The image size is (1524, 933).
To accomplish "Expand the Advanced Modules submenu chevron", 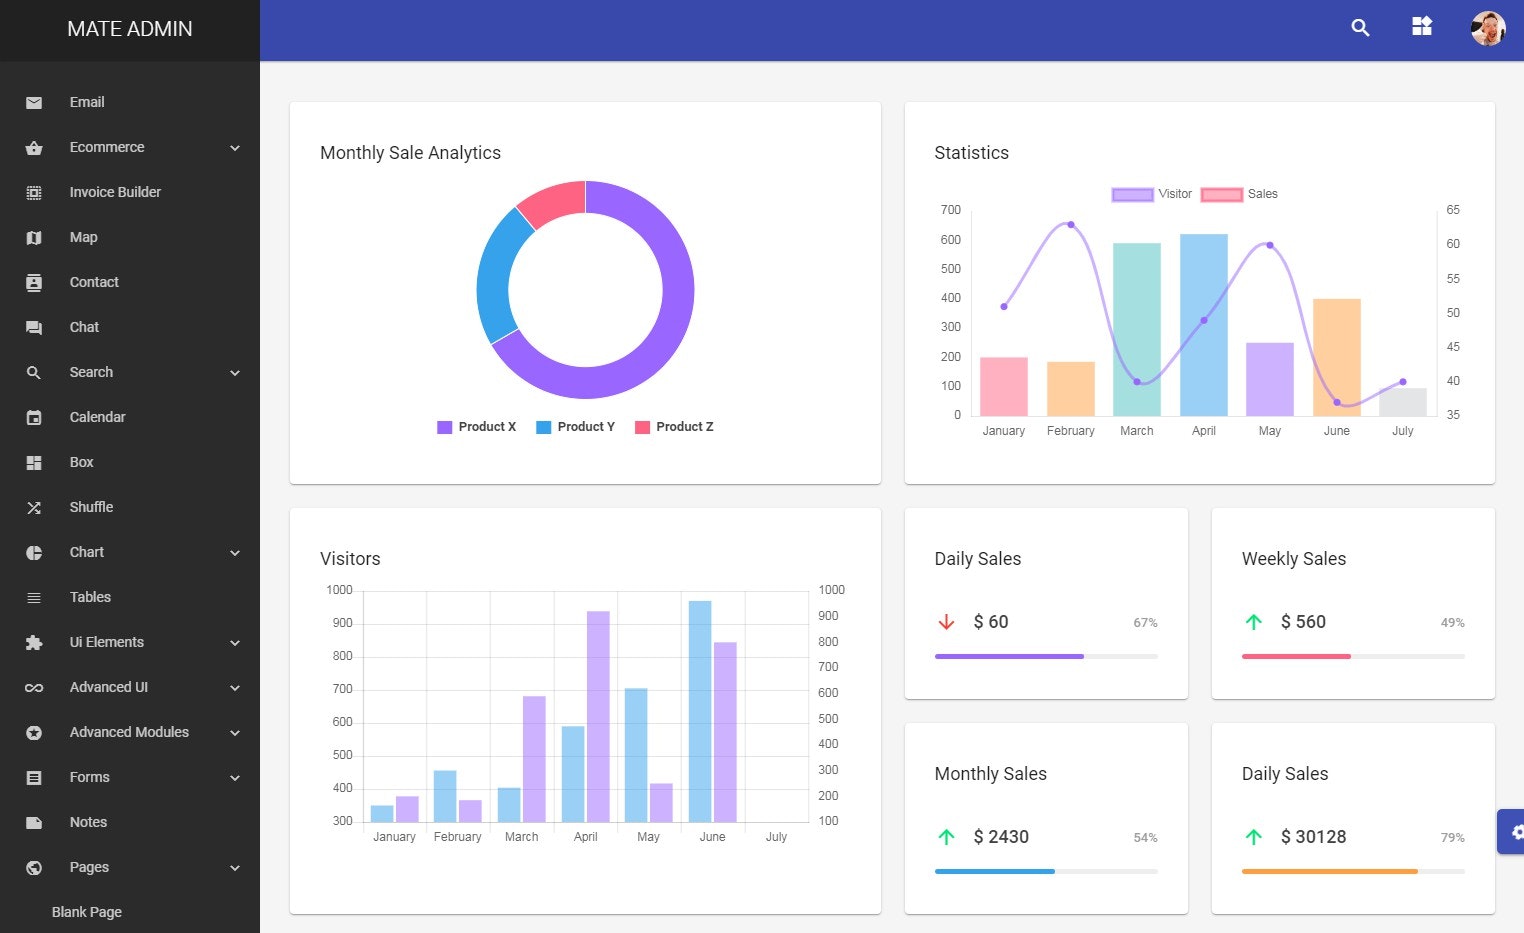I will click(x=235, y=733).
